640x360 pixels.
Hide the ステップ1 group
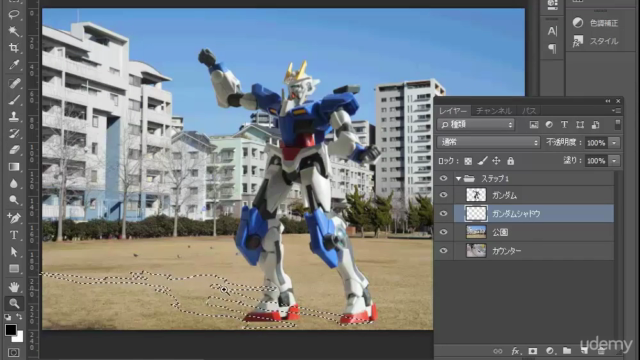[x=443, y=178]
